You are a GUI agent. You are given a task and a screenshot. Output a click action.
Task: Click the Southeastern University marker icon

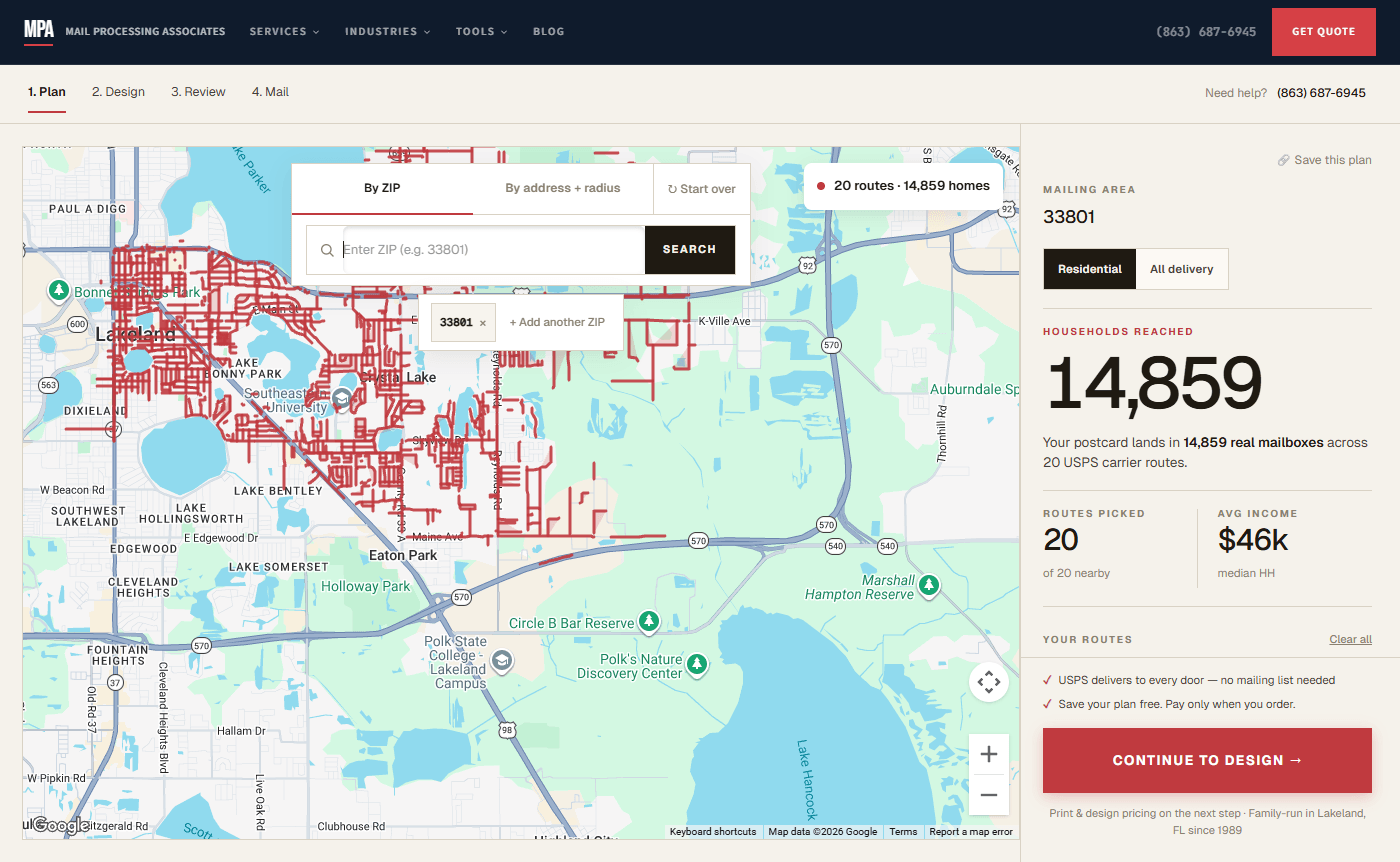tap(342, 401)
